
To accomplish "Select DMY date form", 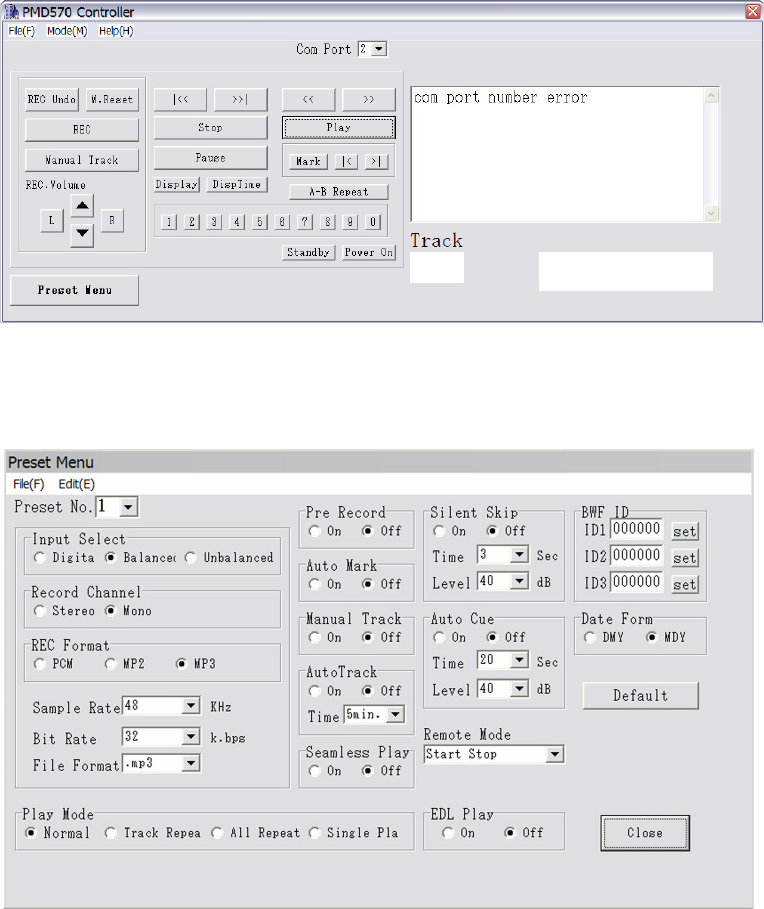I will [x=590, y=638].
